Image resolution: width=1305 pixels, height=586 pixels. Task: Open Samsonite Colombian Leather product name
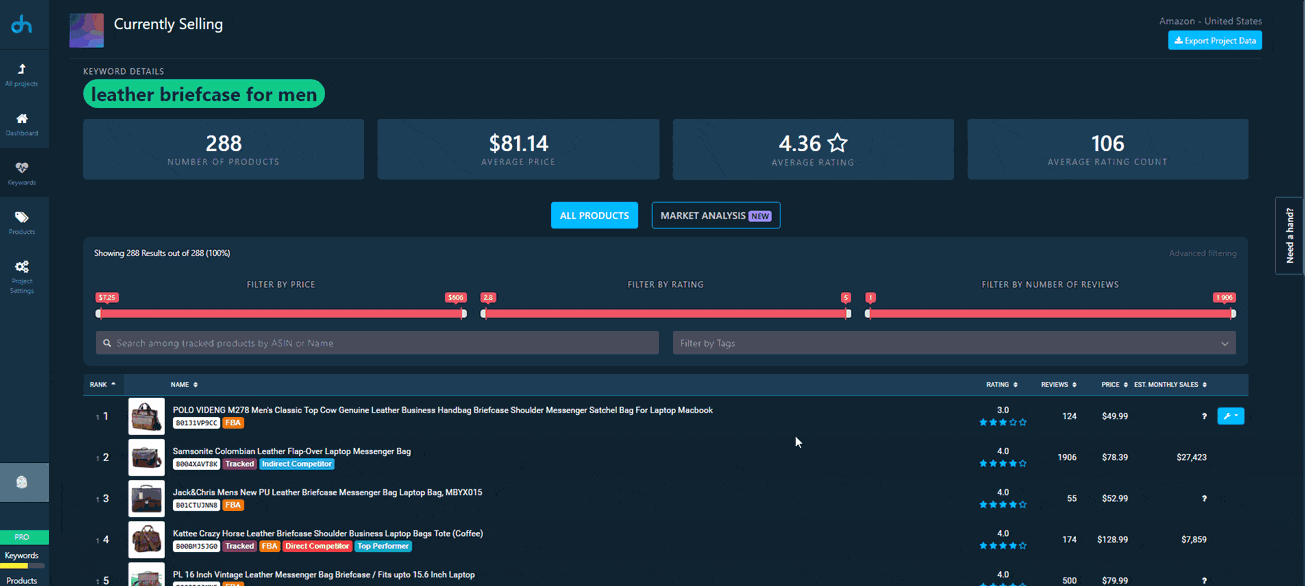pyautogui.click(x=292, y=451)
